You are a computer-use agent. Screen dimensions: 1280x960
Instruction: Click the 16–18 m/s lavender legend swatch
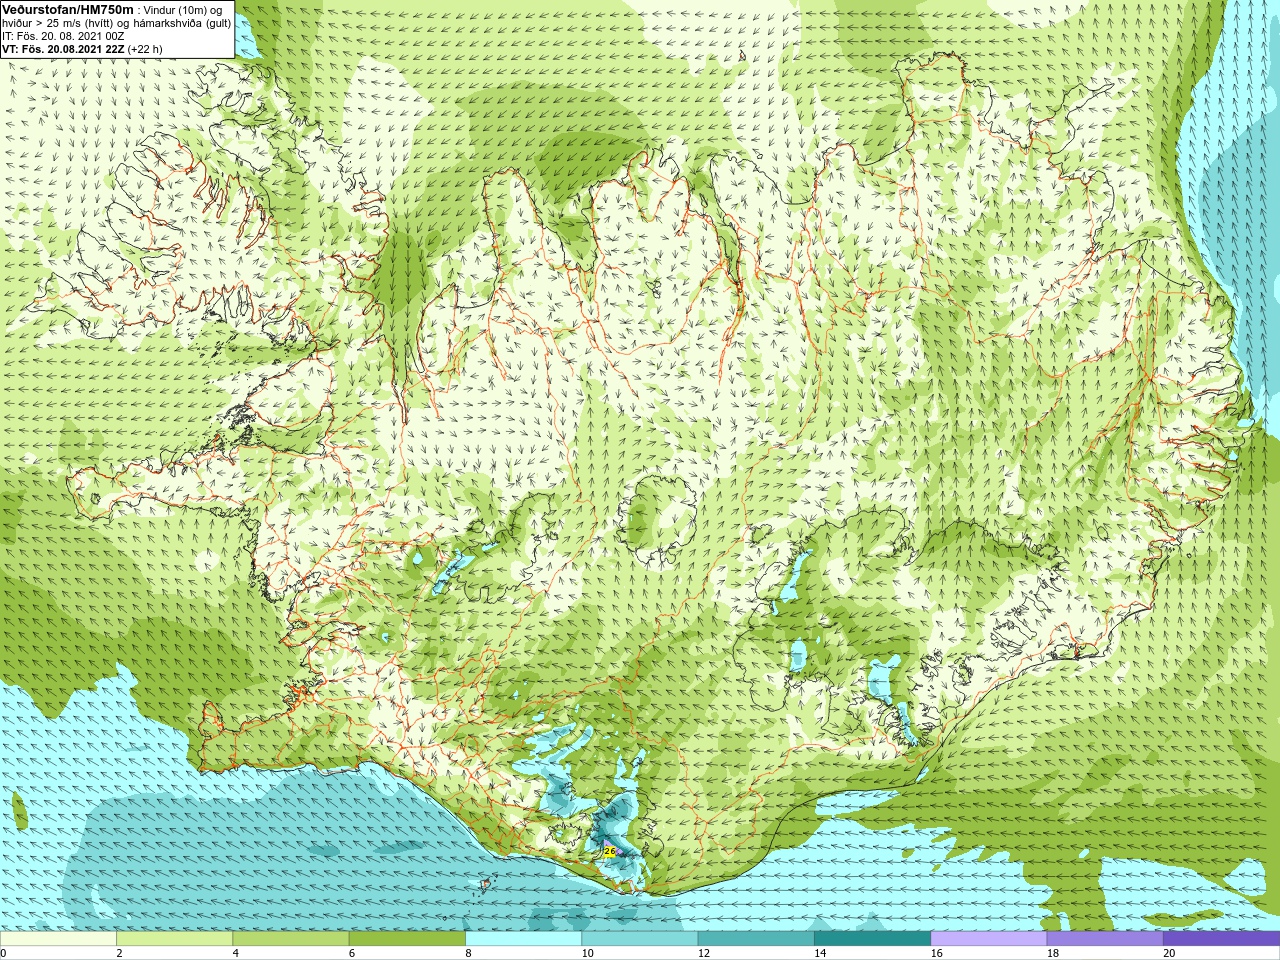tap(989, 939)
